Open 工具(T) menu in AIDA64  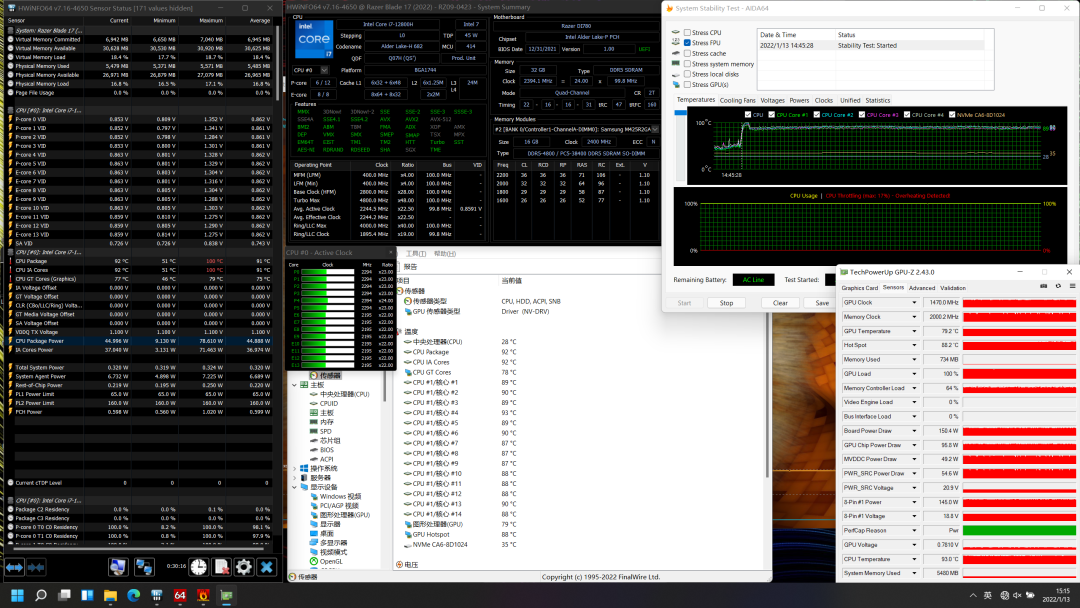[416, 254]
